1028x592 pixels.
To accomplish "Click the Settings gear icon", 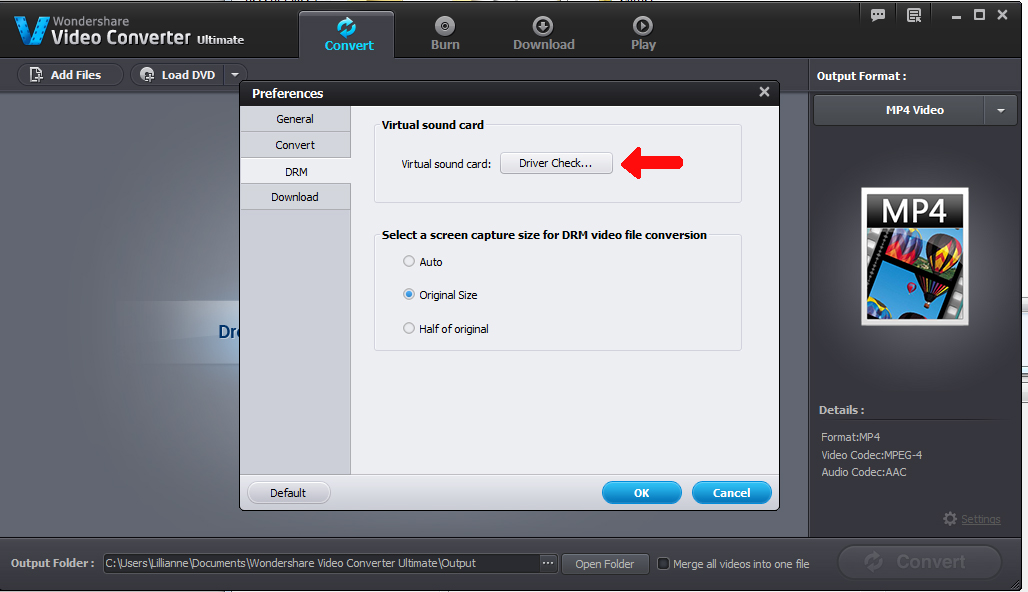I will pyautogui.click(x=950, y=519).
